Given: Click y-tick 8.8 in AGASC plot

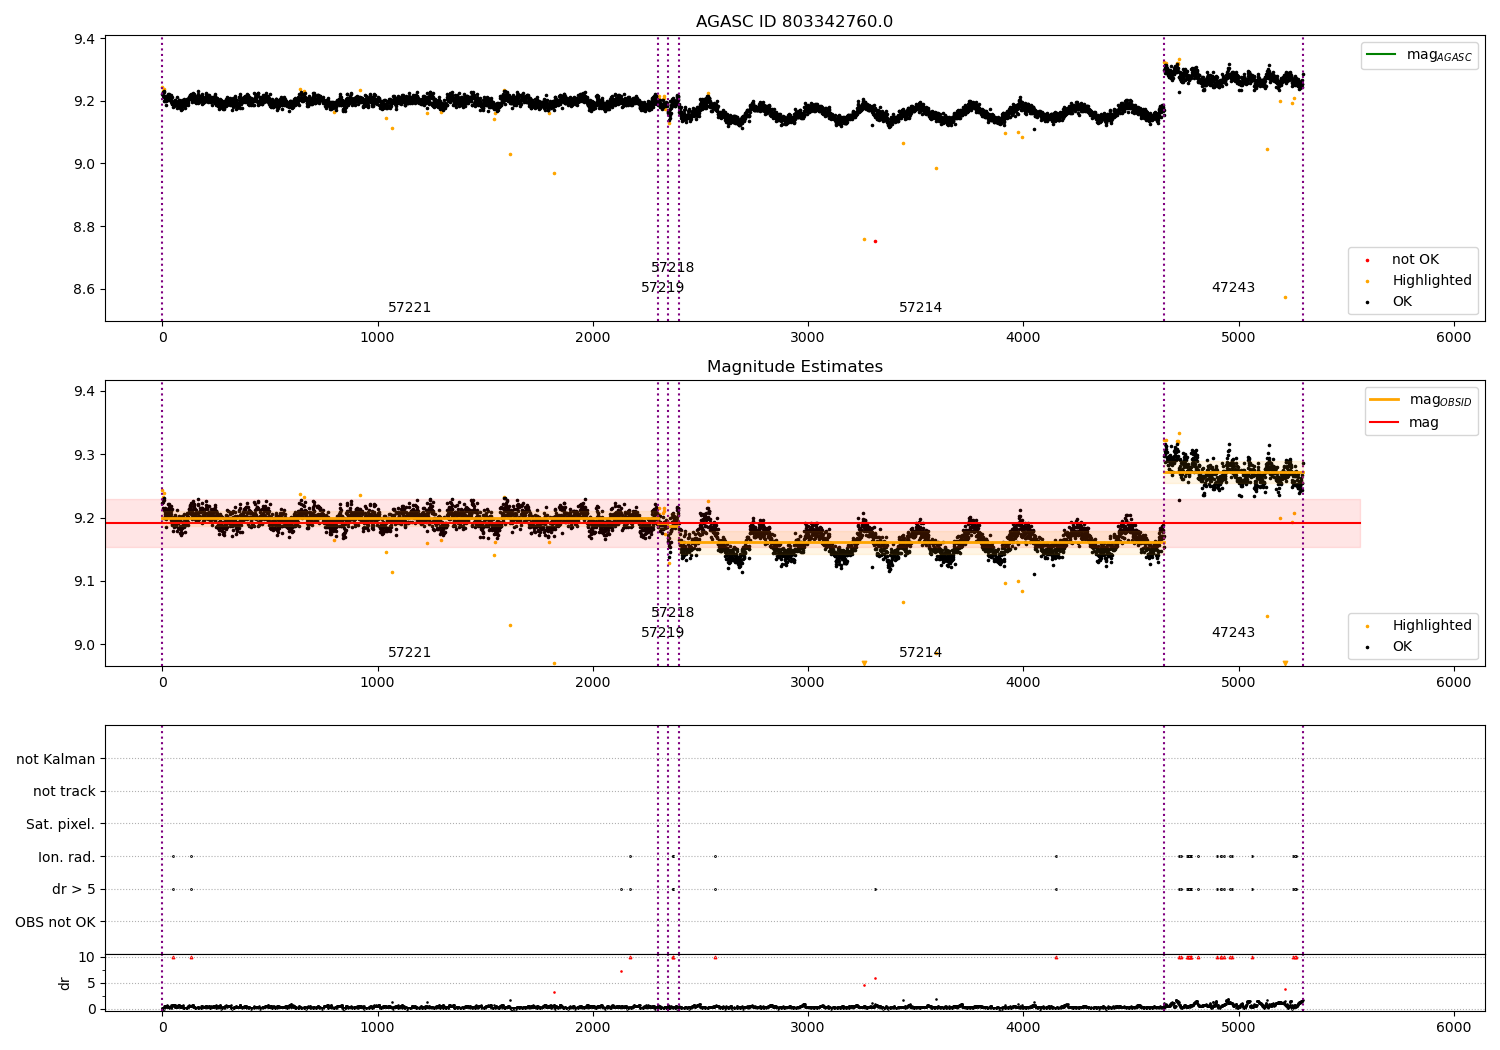Looking at the screenshot, I should click(85, 227).
